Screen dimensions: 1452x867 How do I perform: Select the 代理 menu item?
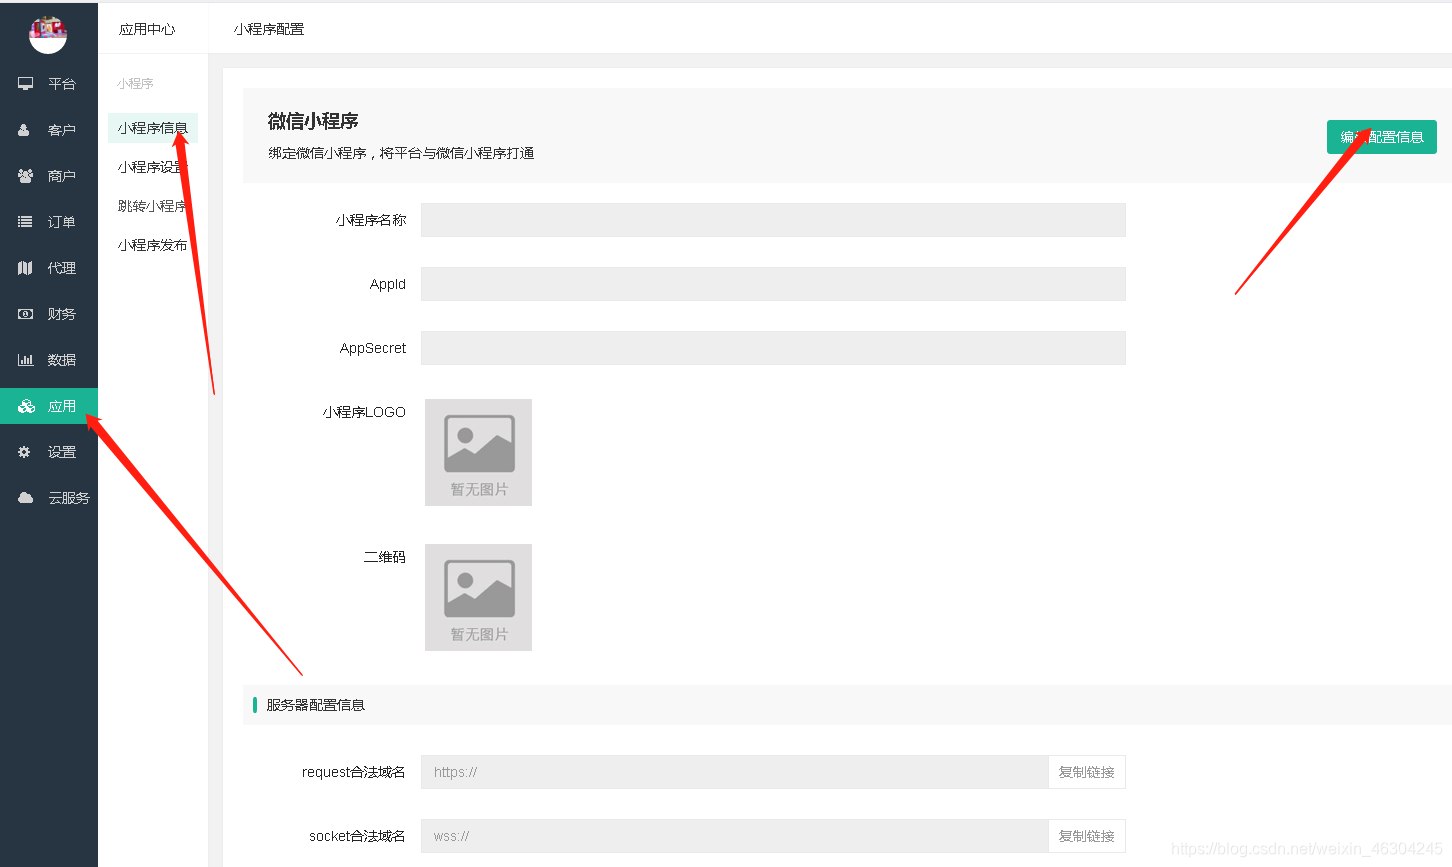point(49,268)
